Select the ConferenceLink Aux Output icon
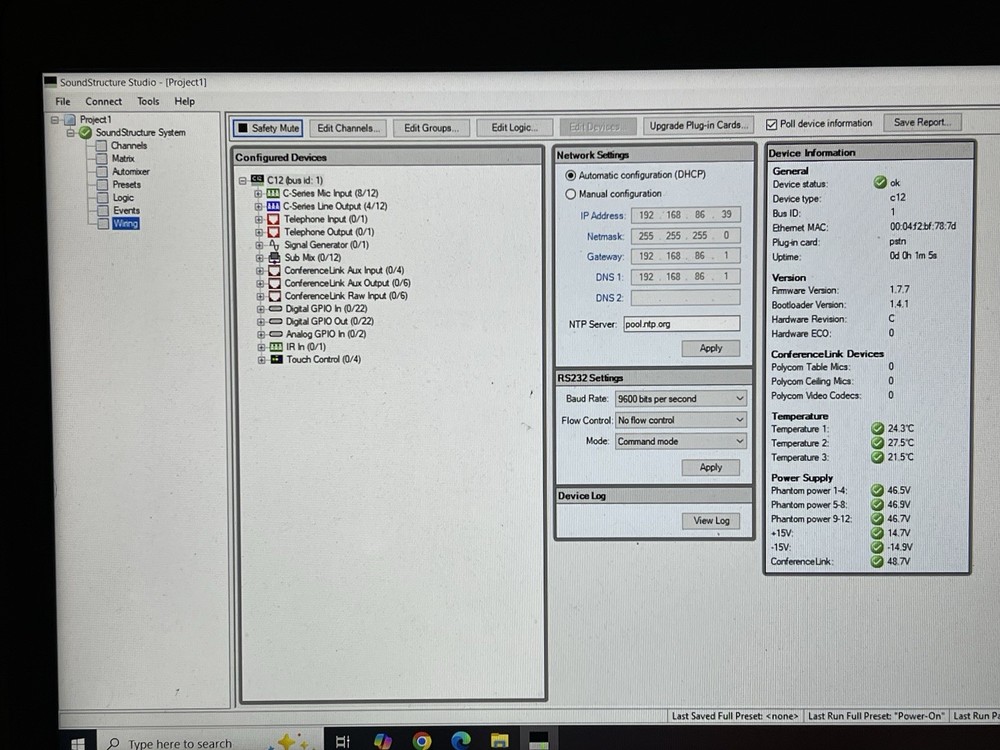Viewport: 1000px width, 750px height. pos(276,283)
